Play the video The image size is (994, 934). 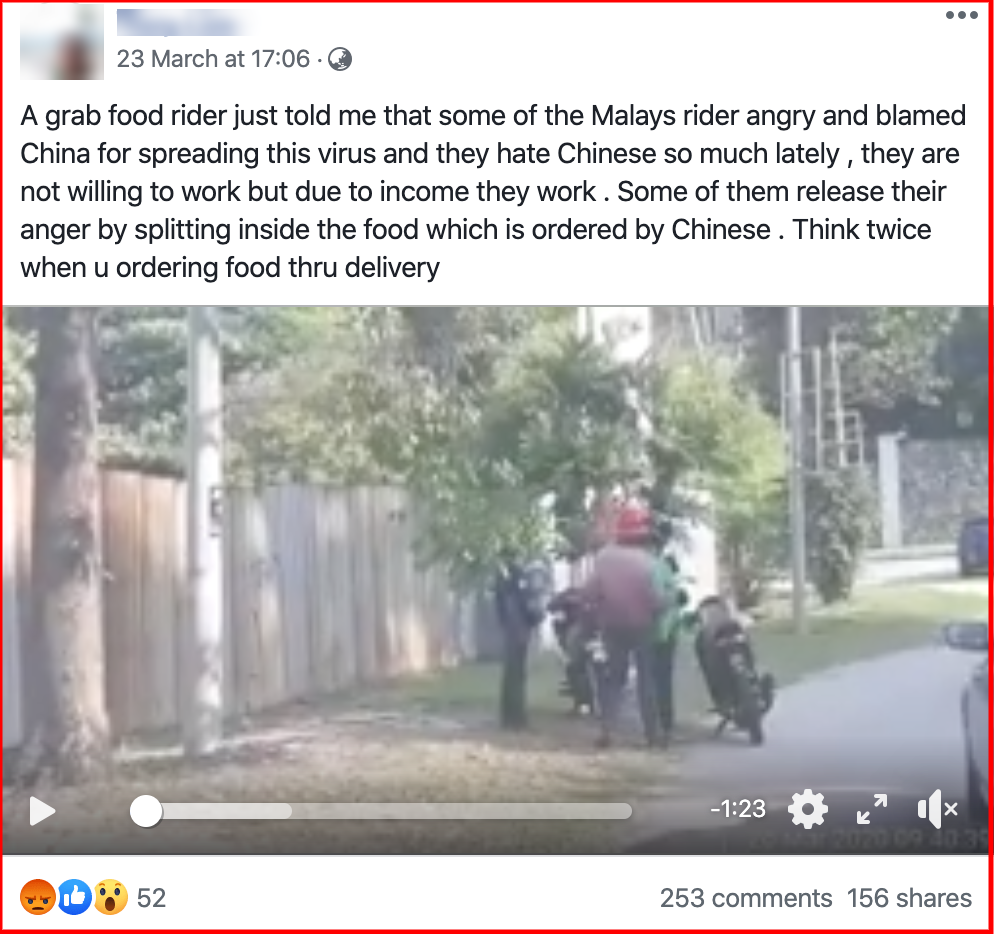[42, 811]
